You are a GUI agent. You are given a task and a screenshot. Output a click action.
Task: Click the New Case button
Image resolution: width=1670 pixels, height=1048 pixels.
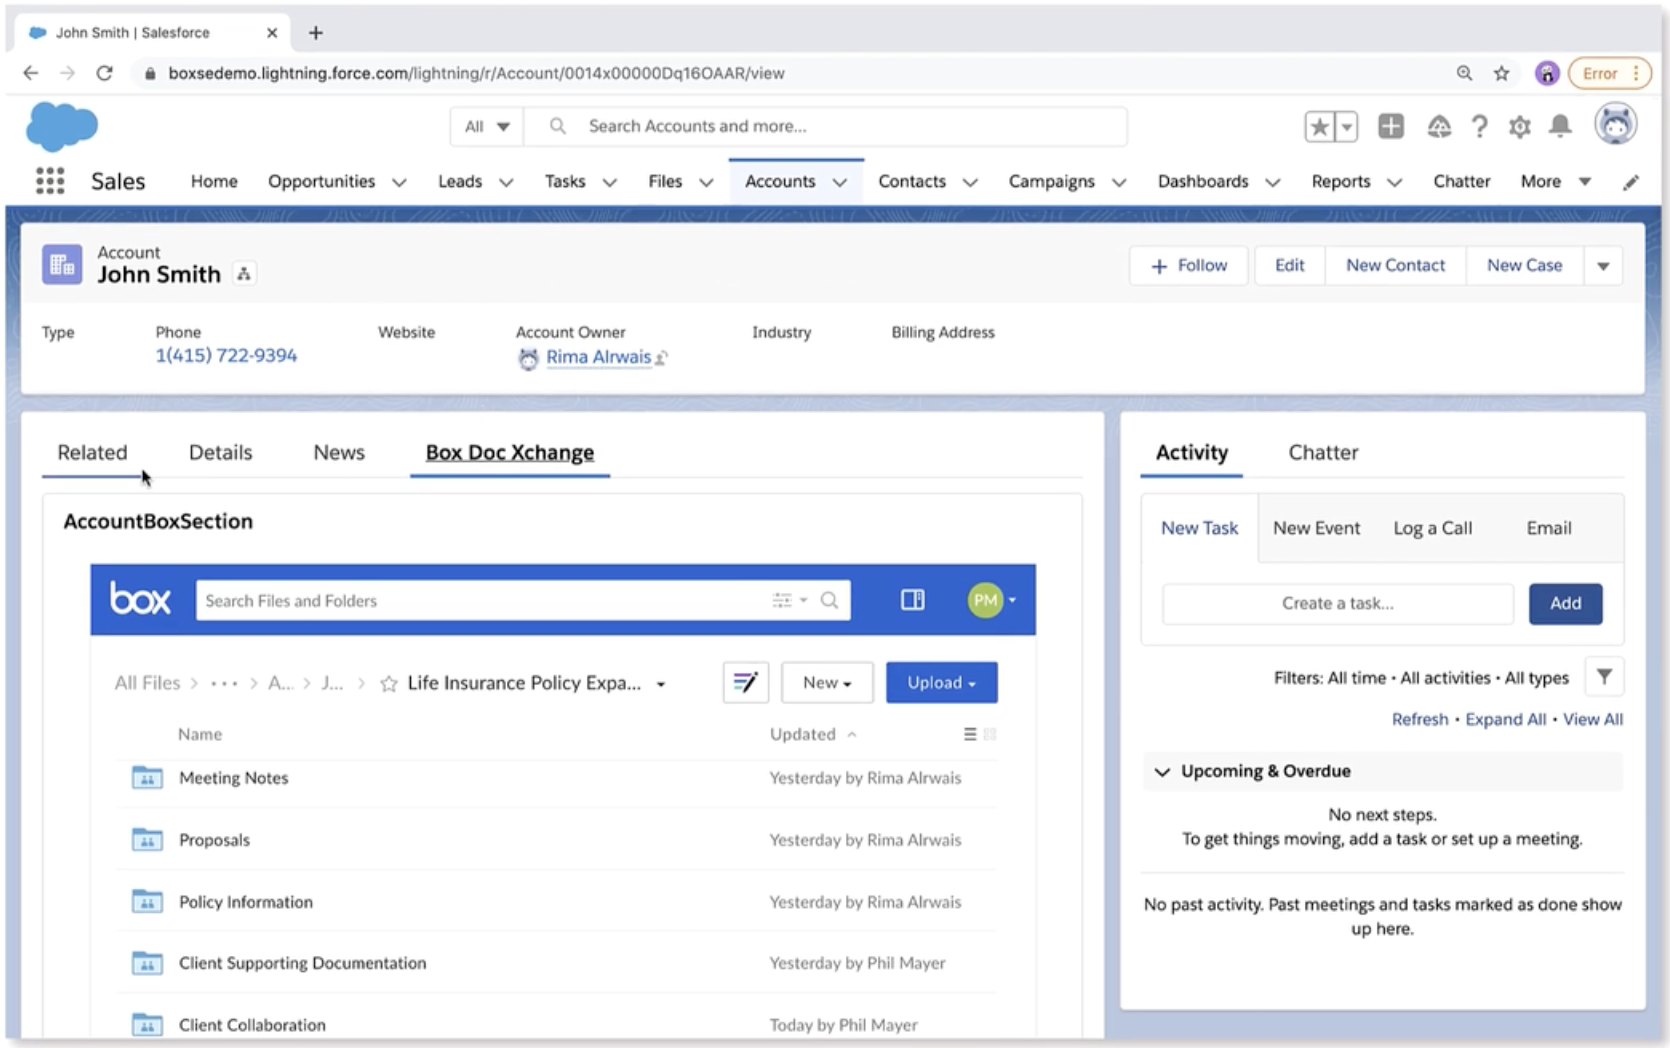coord(1524,266)
